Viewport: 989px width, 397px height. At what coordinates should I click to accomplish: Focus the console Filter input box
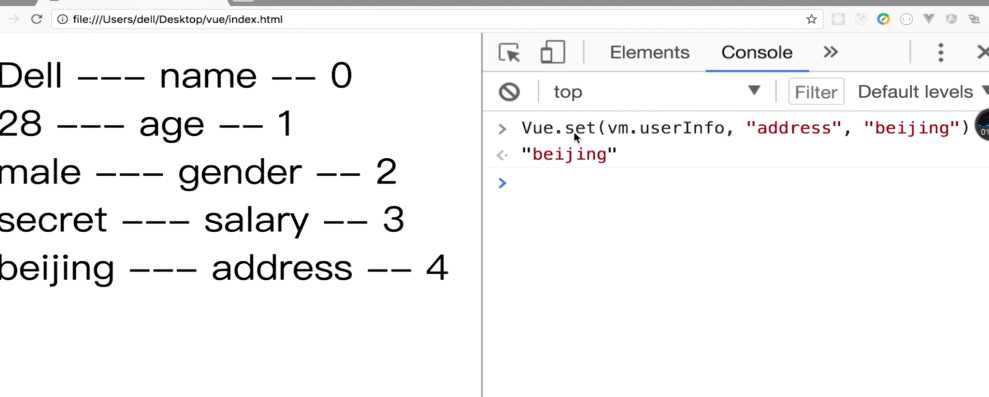coord(816,92)
